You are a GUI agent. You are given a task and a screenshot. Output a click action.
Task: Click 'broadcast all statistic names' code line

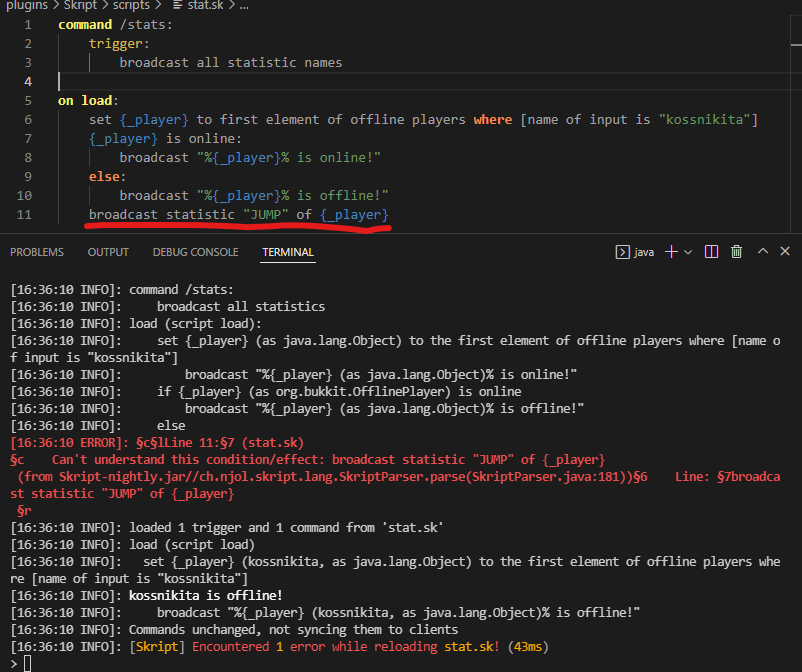[231, 63]
